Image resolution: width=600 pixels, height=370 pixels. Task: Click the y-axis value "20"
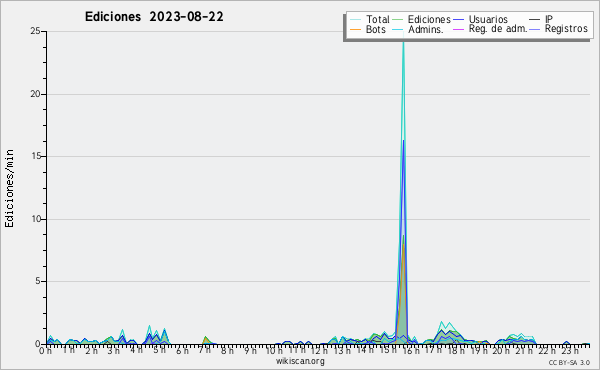[35, 94]
